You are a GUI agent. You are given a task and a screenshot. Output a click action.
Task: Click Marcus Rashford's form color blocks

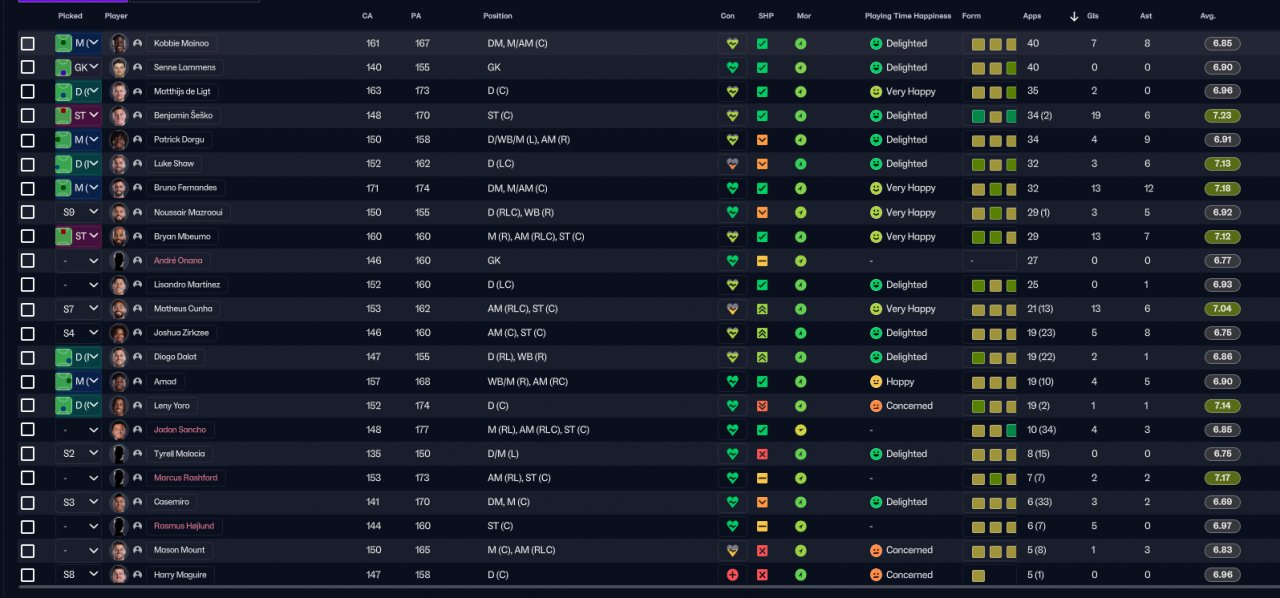(994, 478)
